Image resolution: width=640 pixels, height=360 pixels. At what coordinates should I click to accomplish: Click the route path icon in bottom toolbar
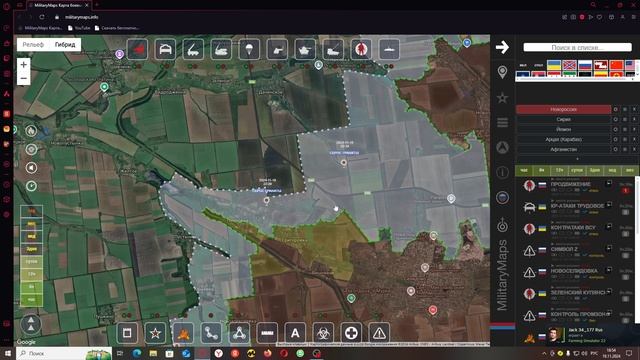(x=211, y=333)
